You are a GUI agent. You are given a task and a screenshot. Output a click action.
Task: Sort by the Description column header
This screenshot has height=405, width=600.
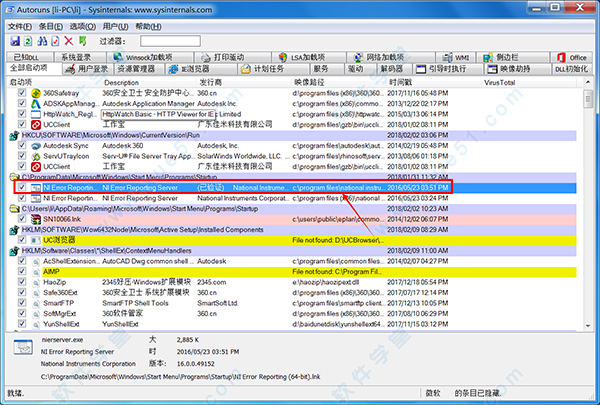[x=149, y=82]
